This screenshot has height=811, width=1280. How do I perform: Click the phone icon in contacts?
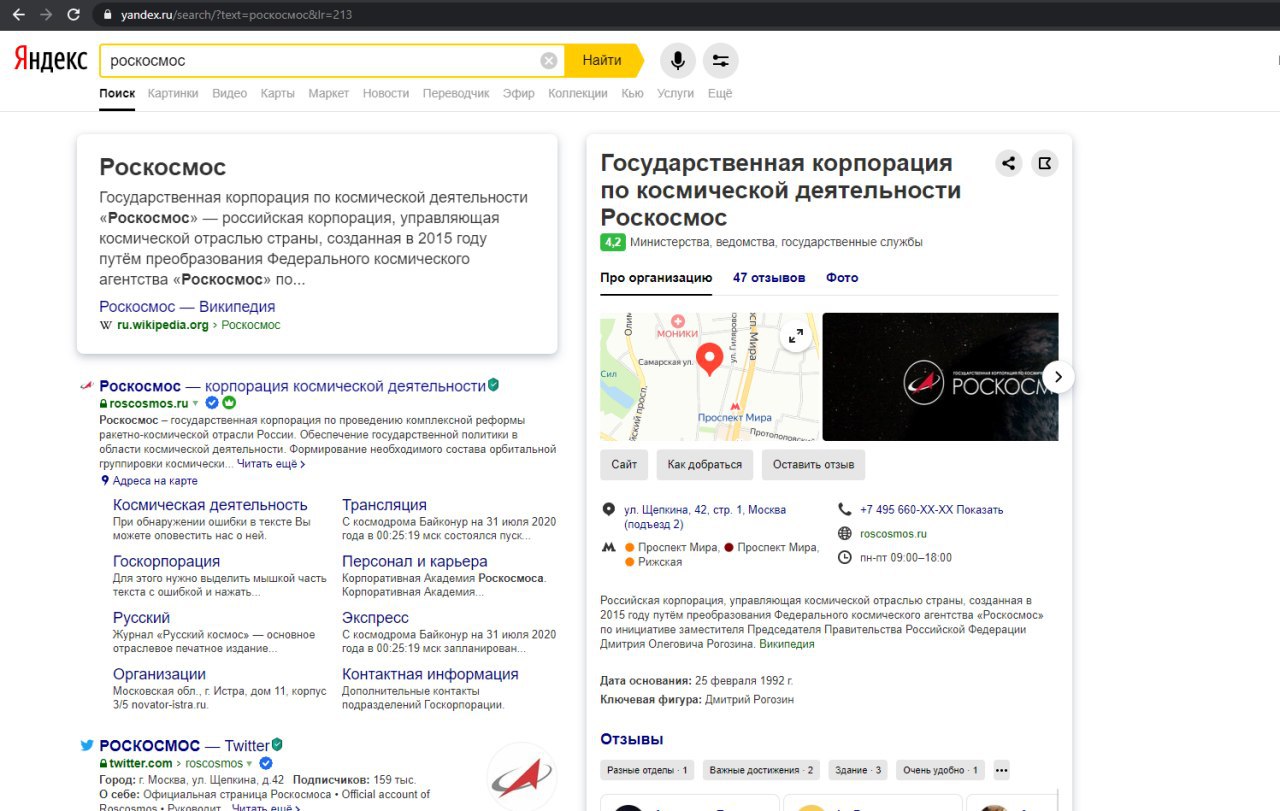point(845,509)
